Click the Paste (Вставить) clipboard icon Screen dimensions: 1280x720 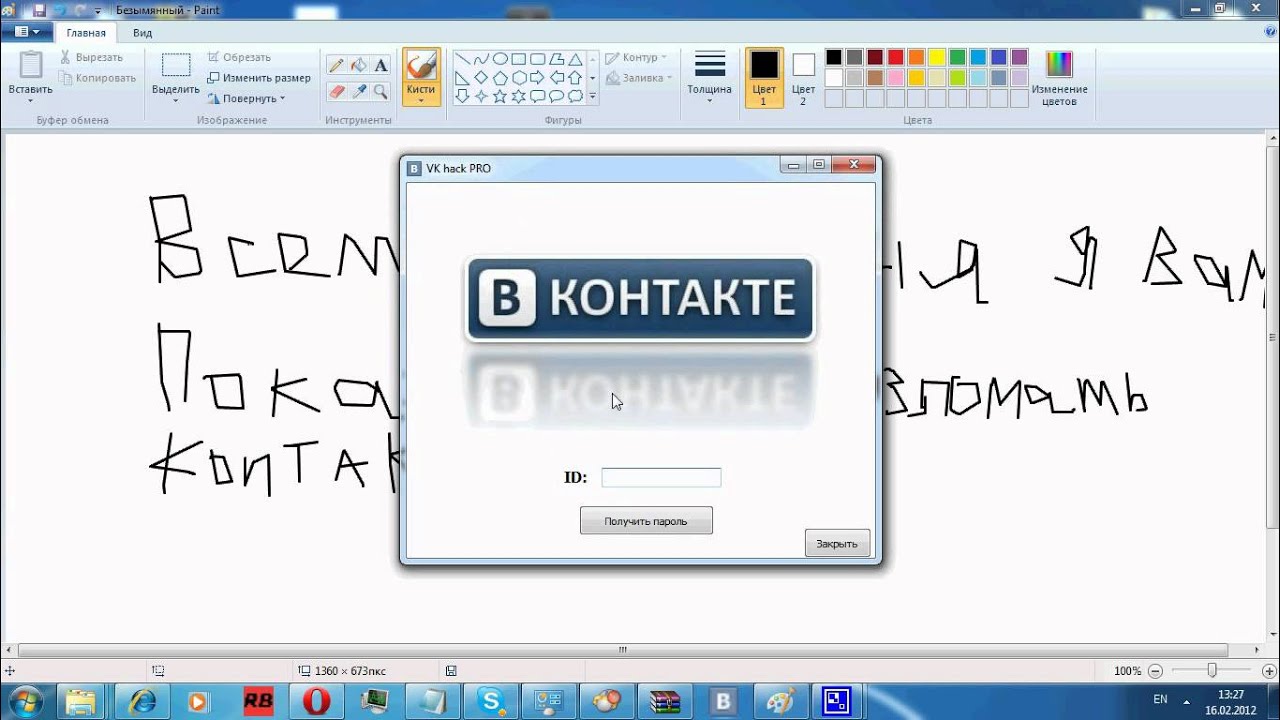[30, 66]
